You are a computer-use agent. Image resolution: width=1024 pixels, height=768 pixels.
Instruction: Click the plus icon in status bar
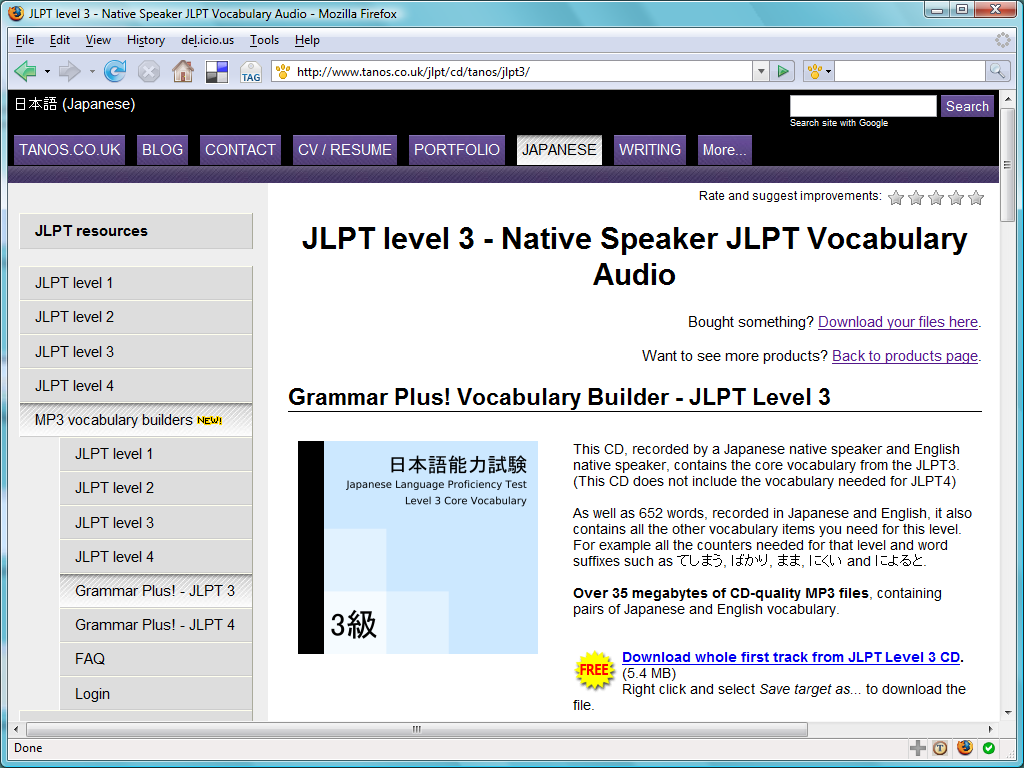click(918, 748)
